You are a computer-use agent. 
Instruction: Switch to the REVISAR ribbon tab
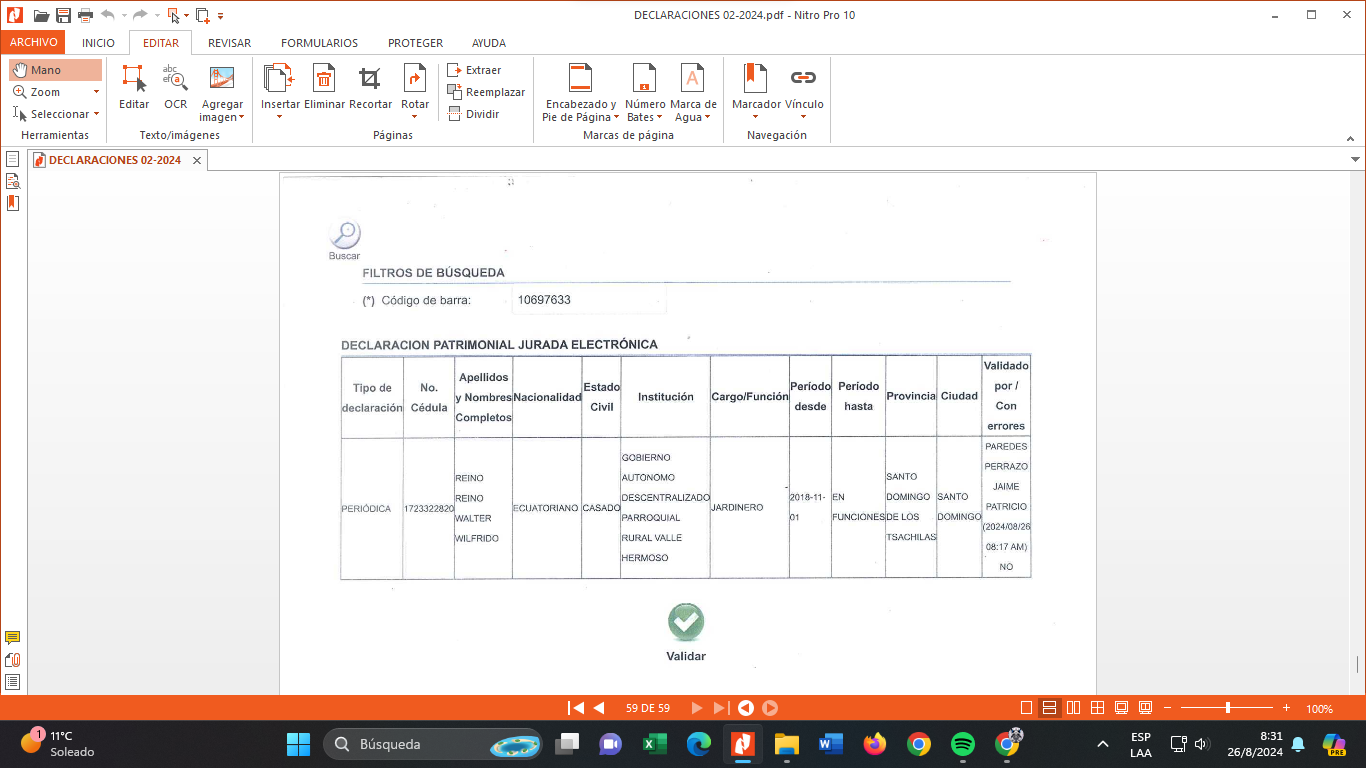(x=229, y=43)
